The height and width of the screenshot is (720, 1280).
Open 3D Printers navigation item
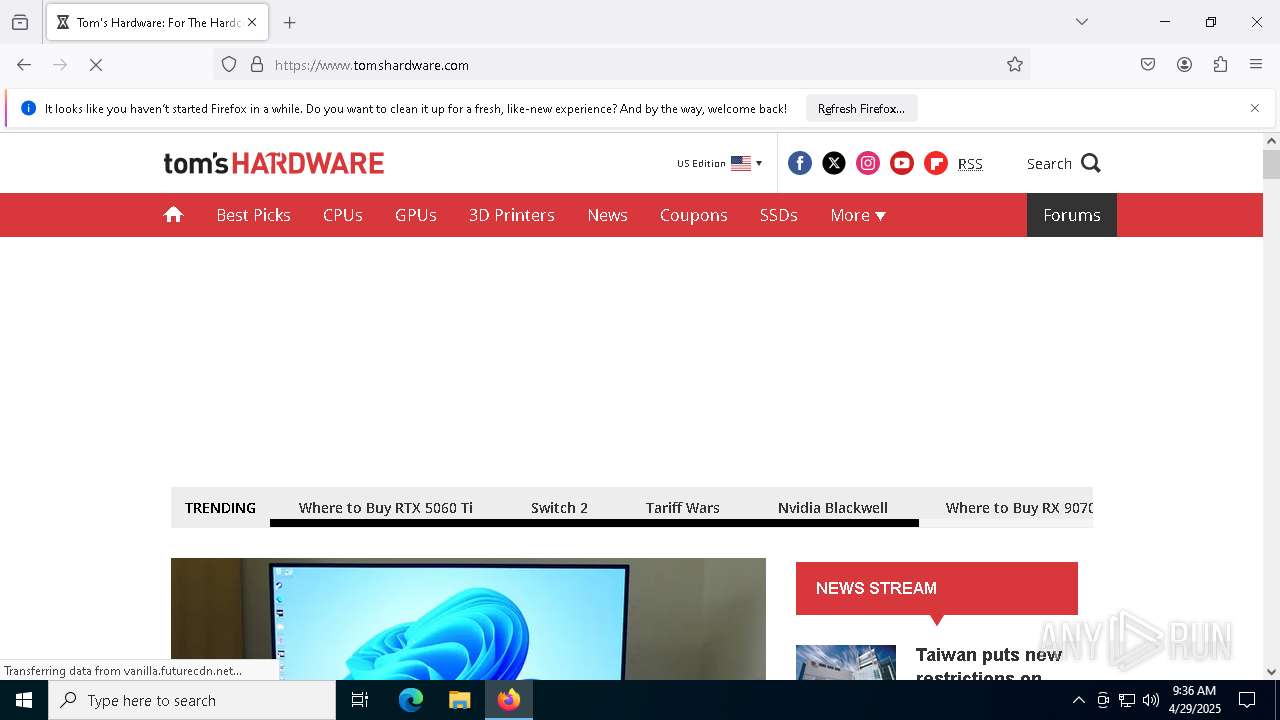coord(512,215)
